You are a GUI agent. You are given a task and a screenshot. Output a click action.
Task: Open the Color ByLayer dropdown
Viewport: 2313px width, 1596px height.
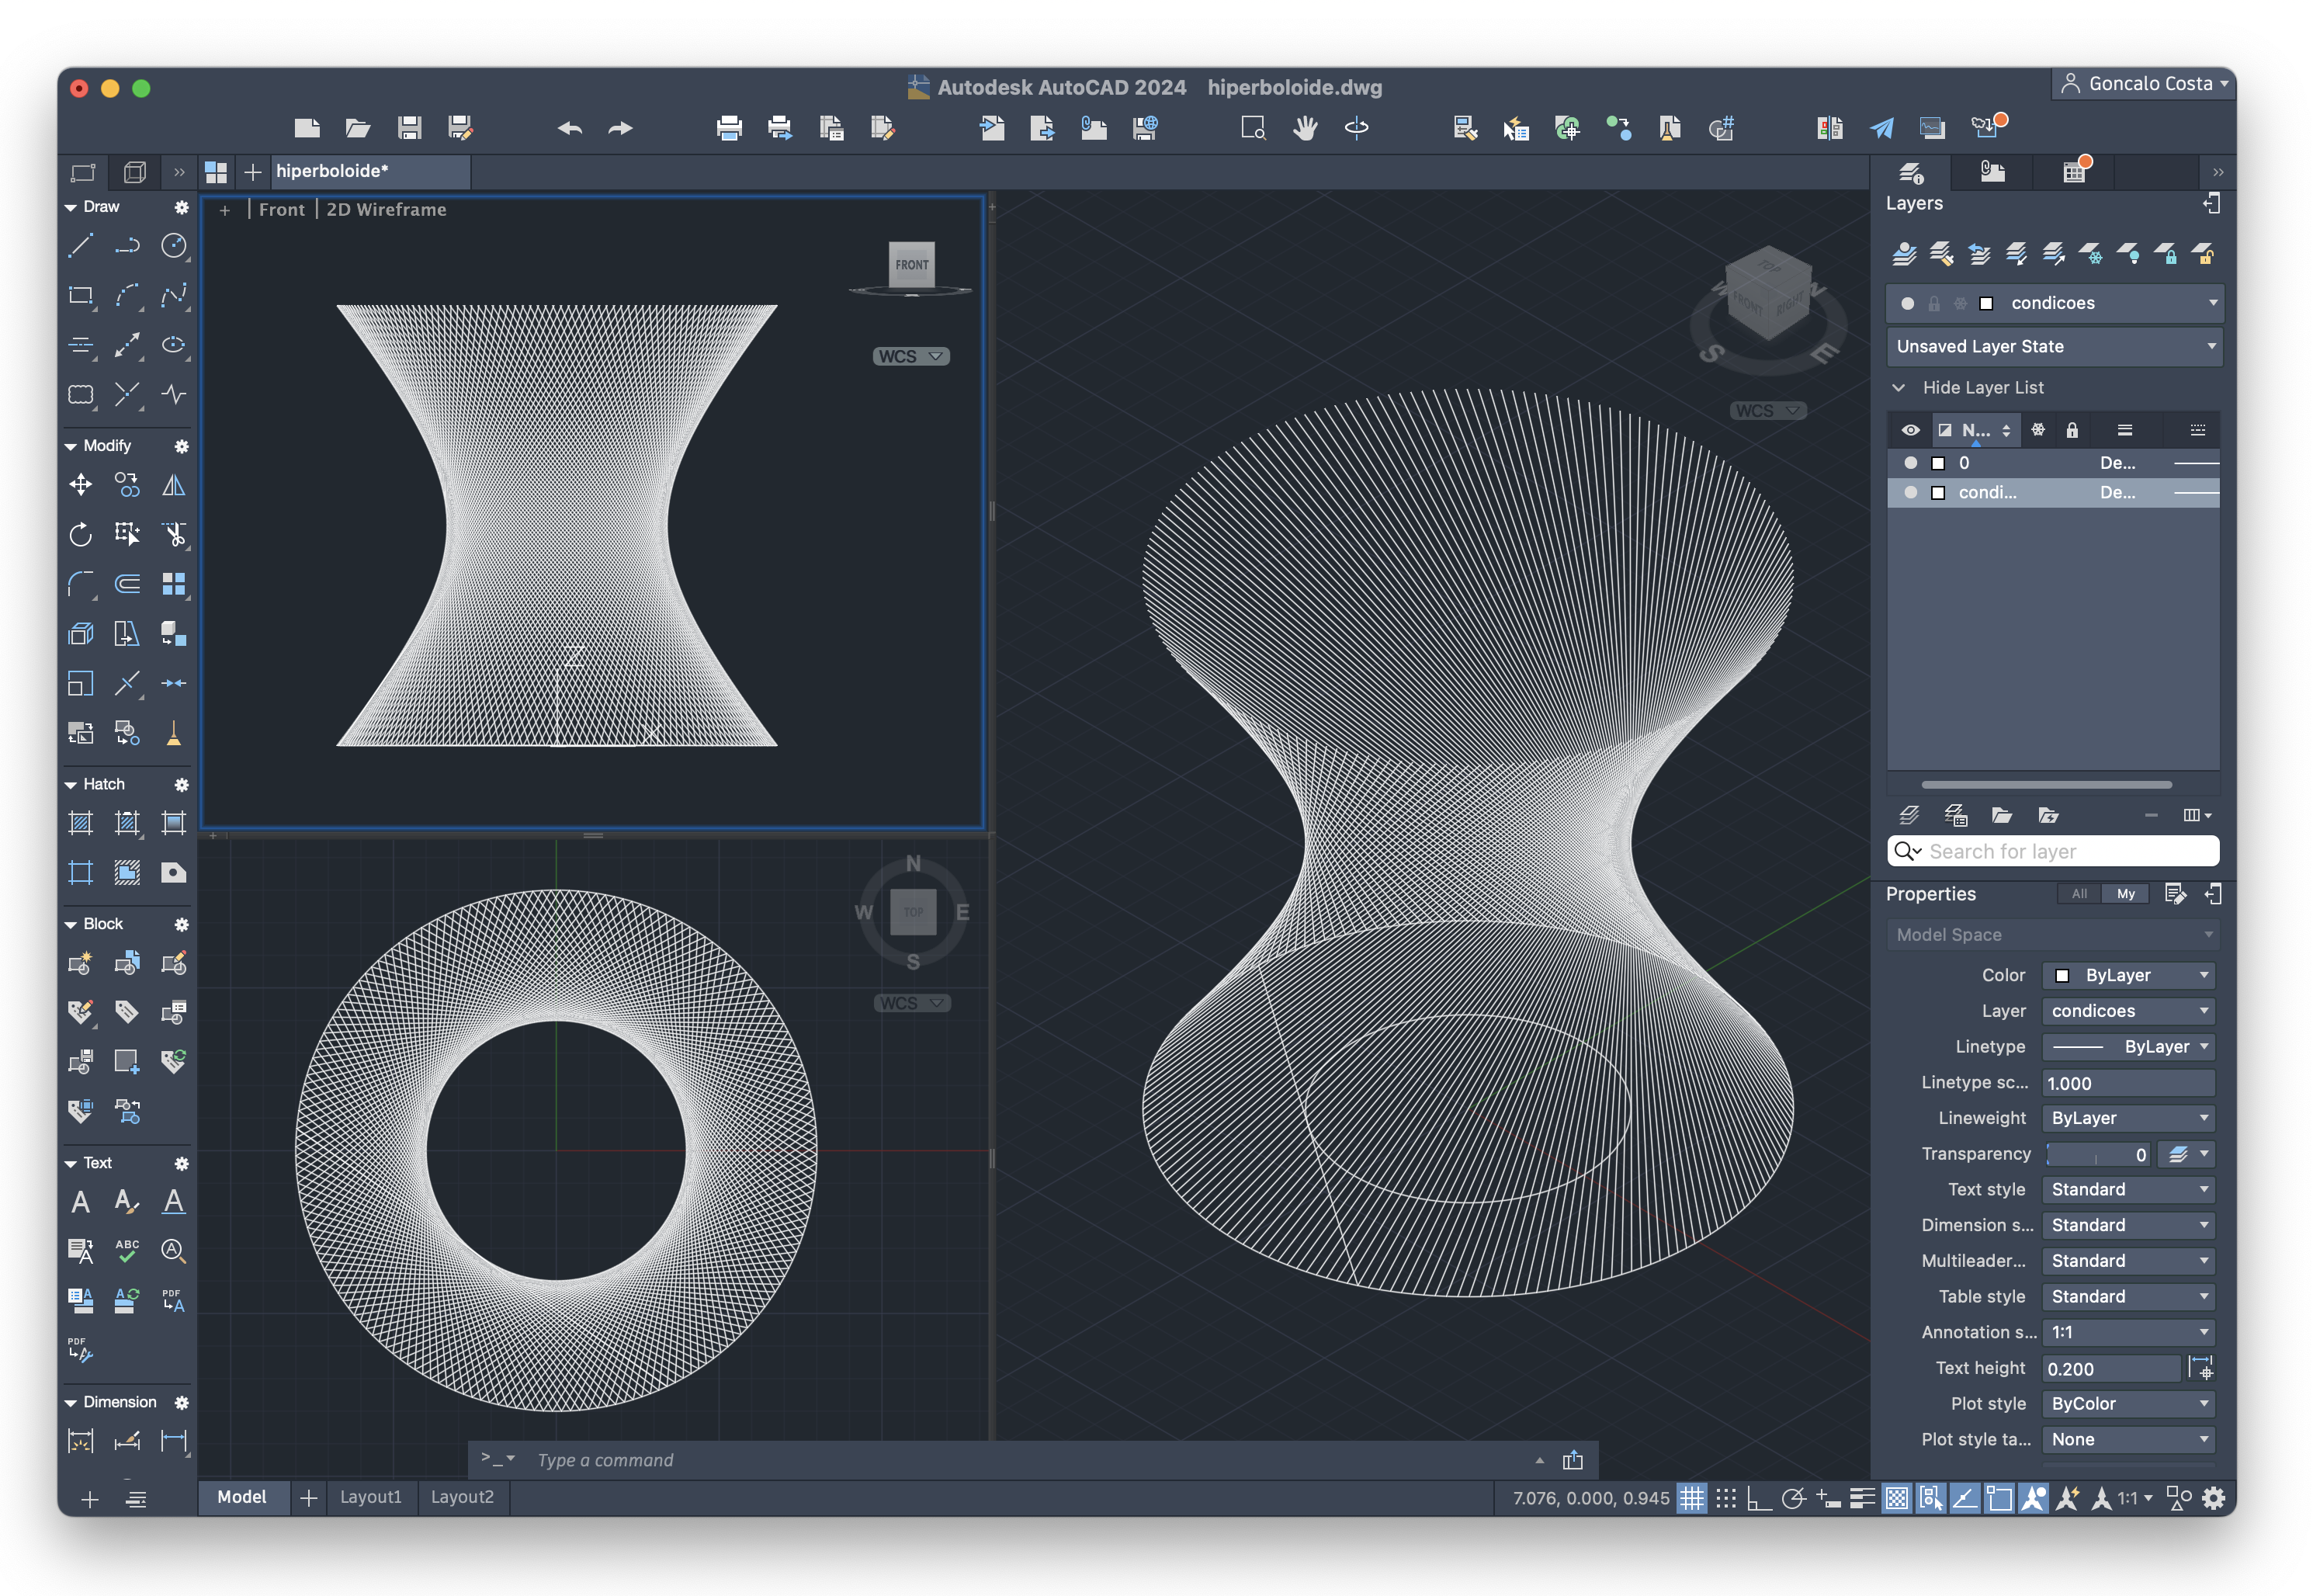coord(2128,976)
